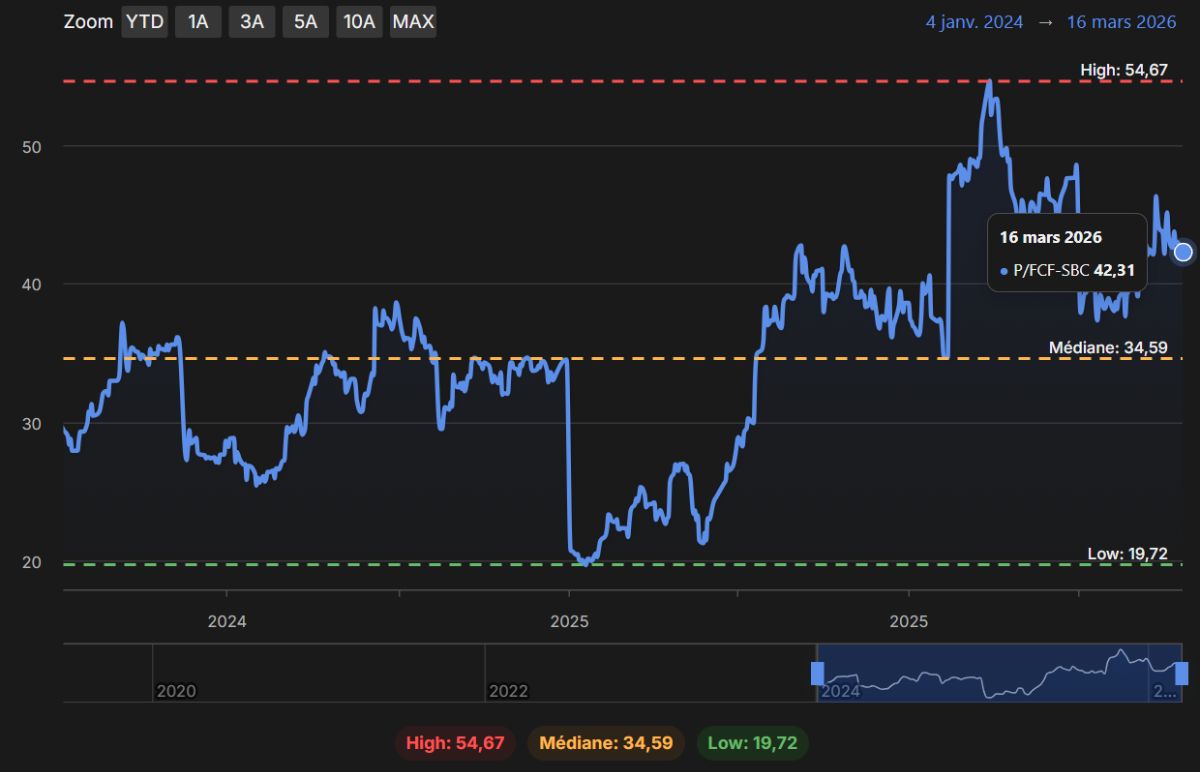Click the blue data point marker on chart
The image size is (1200, 772).
click(x=1183, y=252)
